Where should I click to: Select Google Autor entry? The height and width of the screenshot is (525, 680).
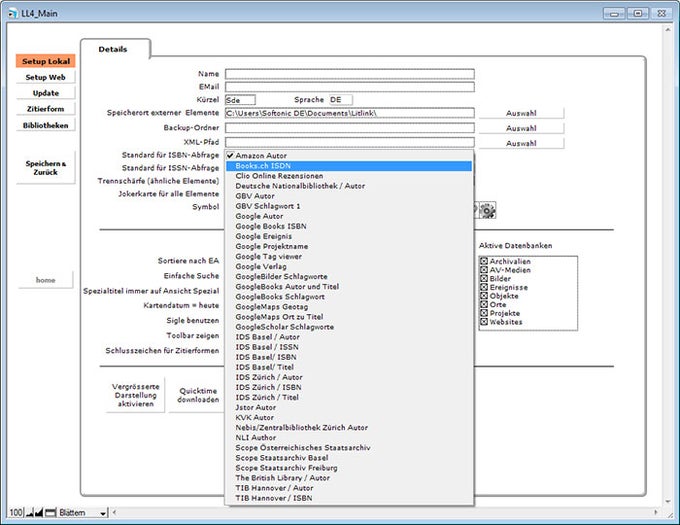click(x=349, y=216)
